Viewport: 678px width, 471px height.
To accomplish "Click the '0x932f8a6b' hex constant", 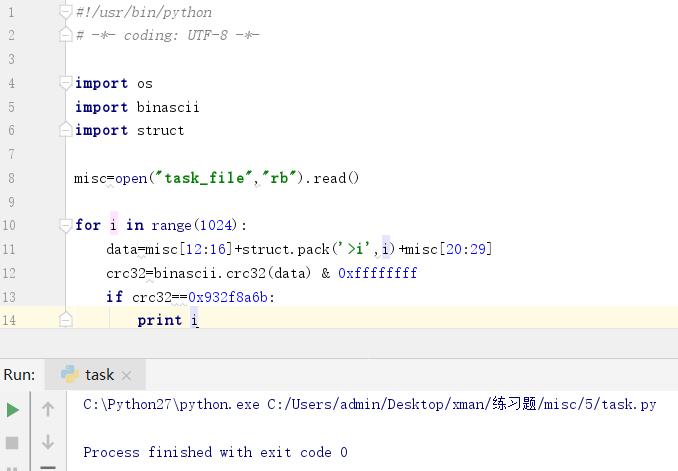I will (228, 297).
